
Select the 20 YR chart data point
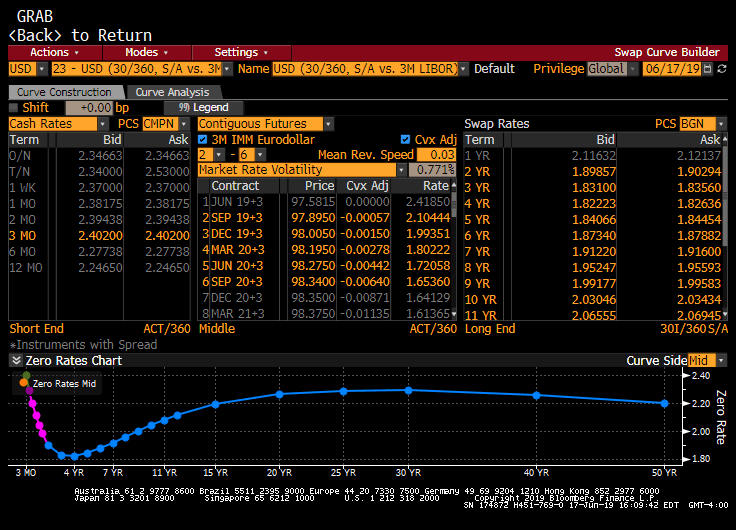pos(279,394)
